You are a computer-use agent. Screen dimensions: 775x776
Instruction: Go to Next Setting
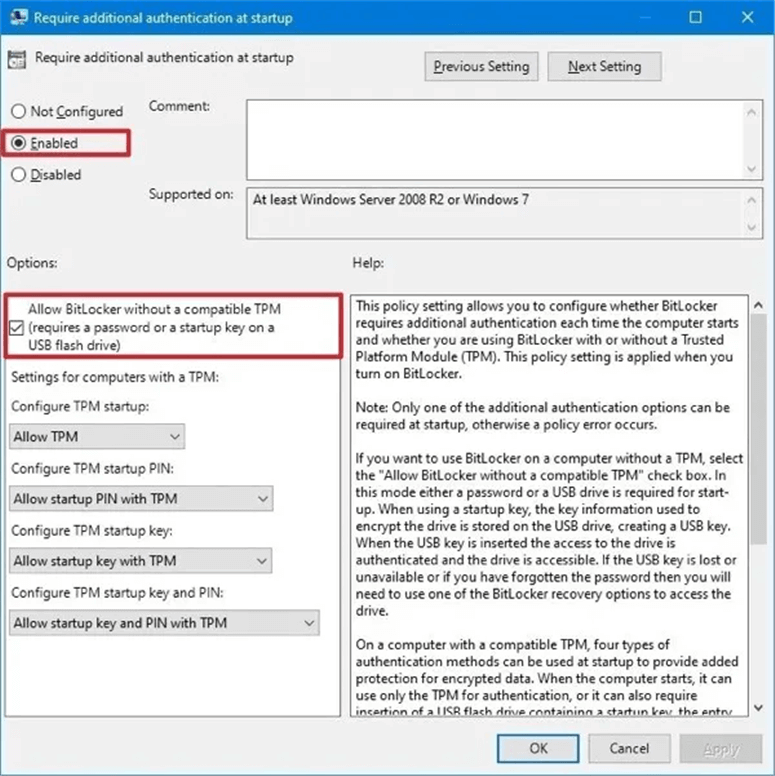604,67
